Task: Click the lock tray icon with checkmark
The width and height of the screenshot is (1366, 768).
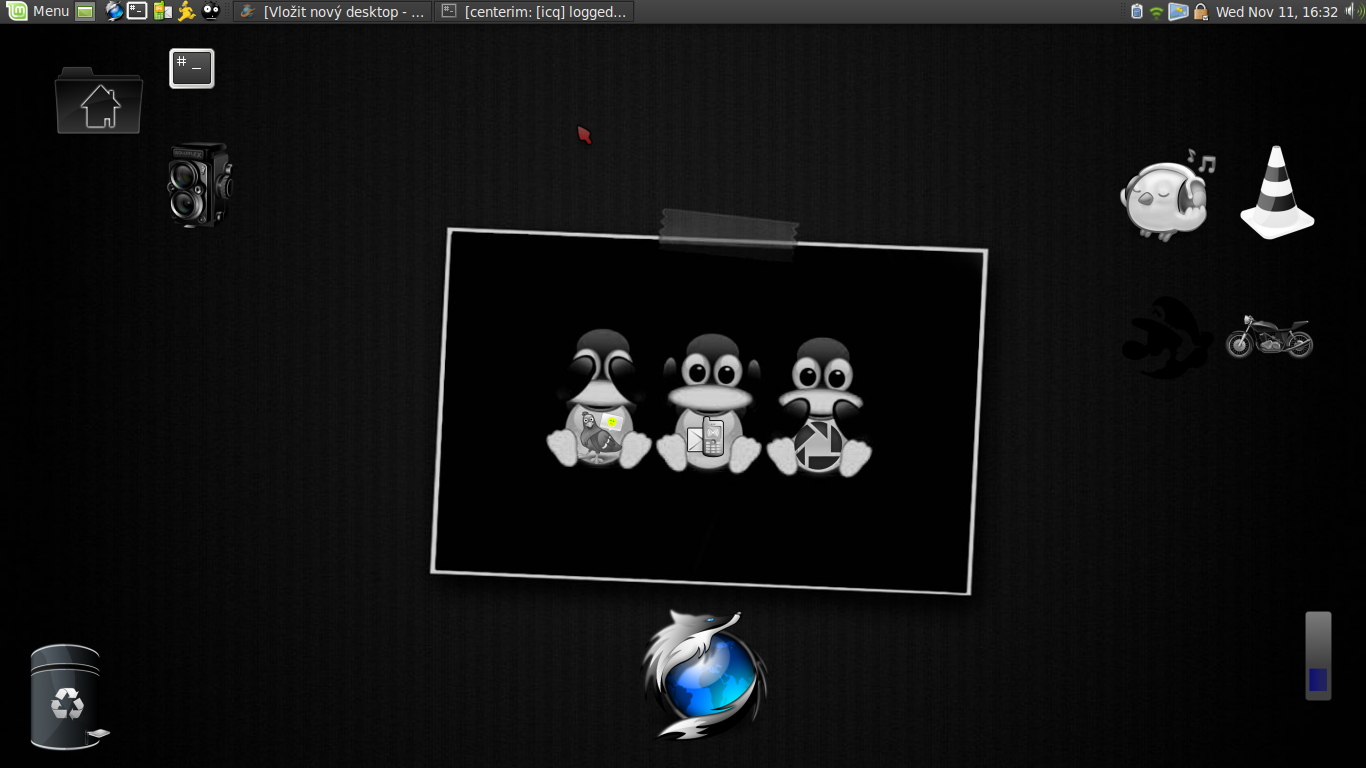Action: (1200, 12)
